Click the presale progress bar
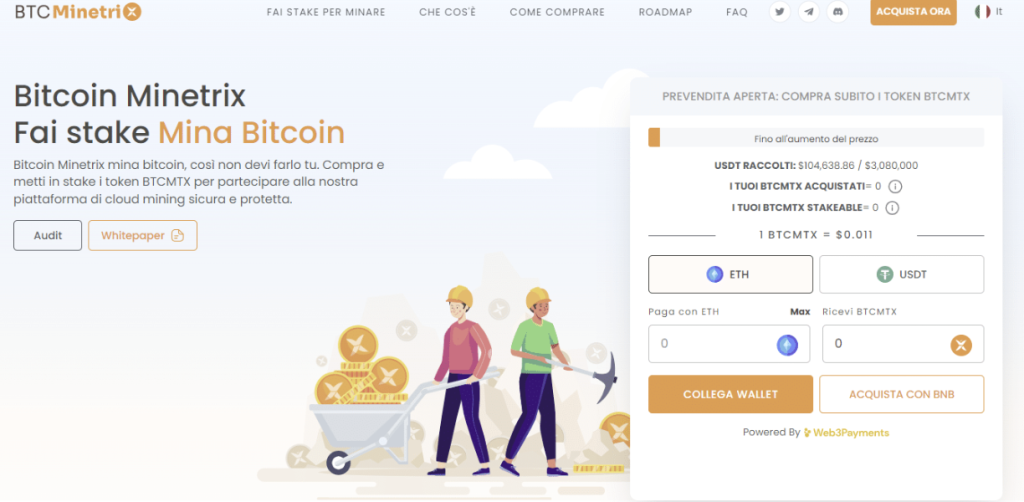1024x502 pixels. tap(816, 138)
